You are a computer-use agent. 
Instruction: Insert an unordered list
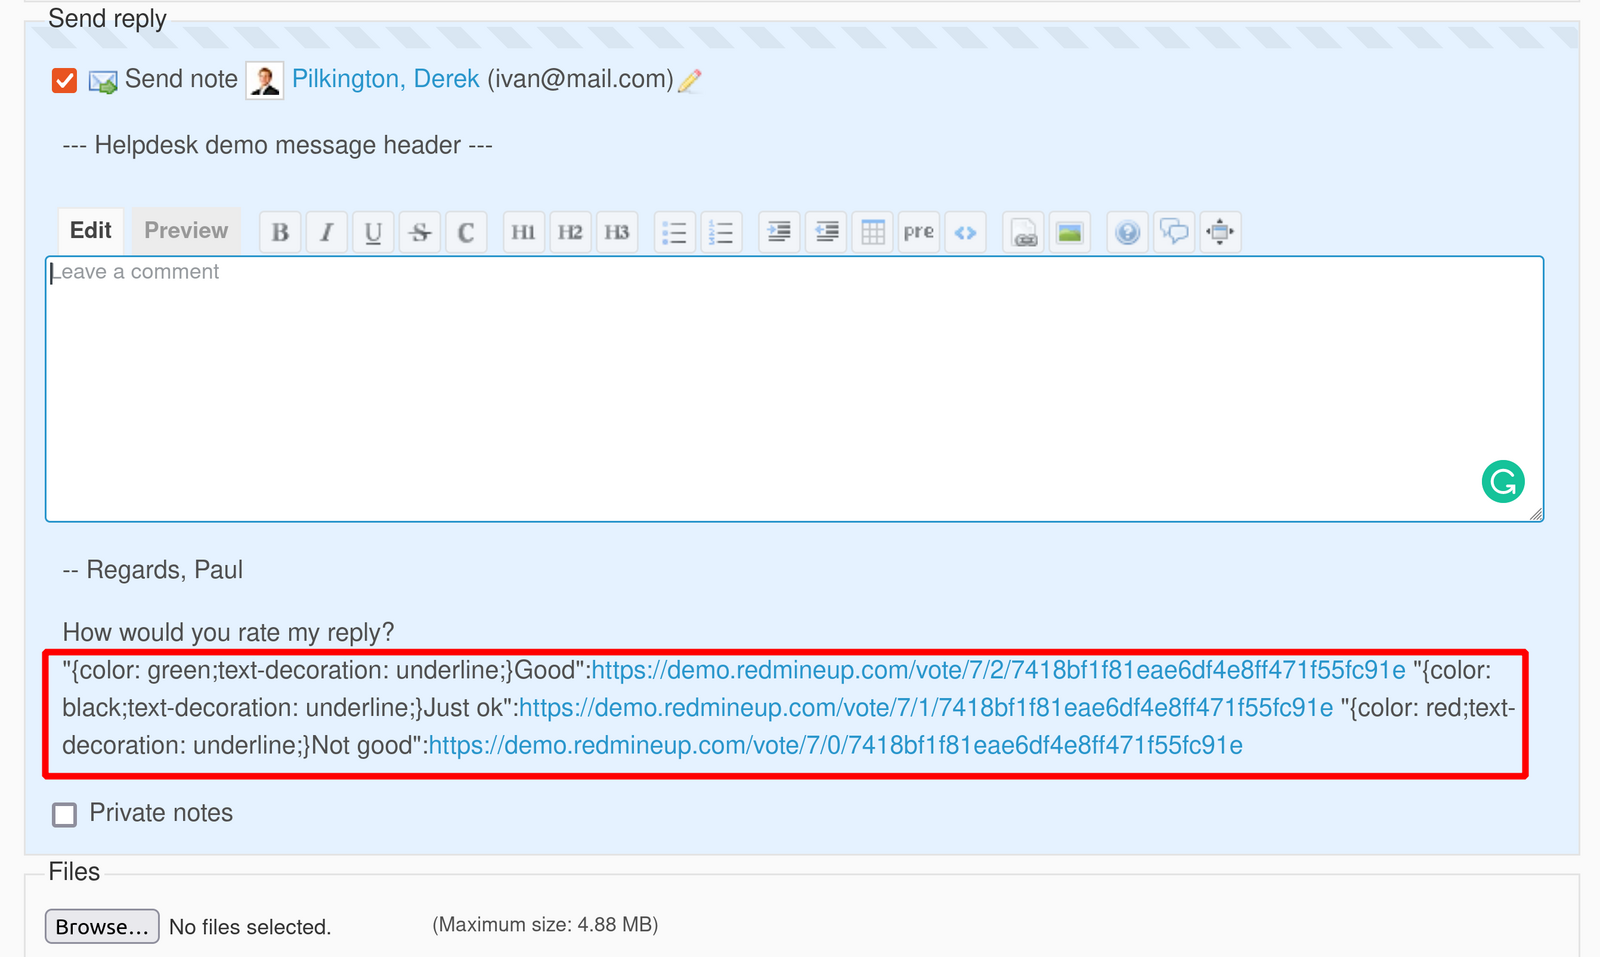[674, 231]
